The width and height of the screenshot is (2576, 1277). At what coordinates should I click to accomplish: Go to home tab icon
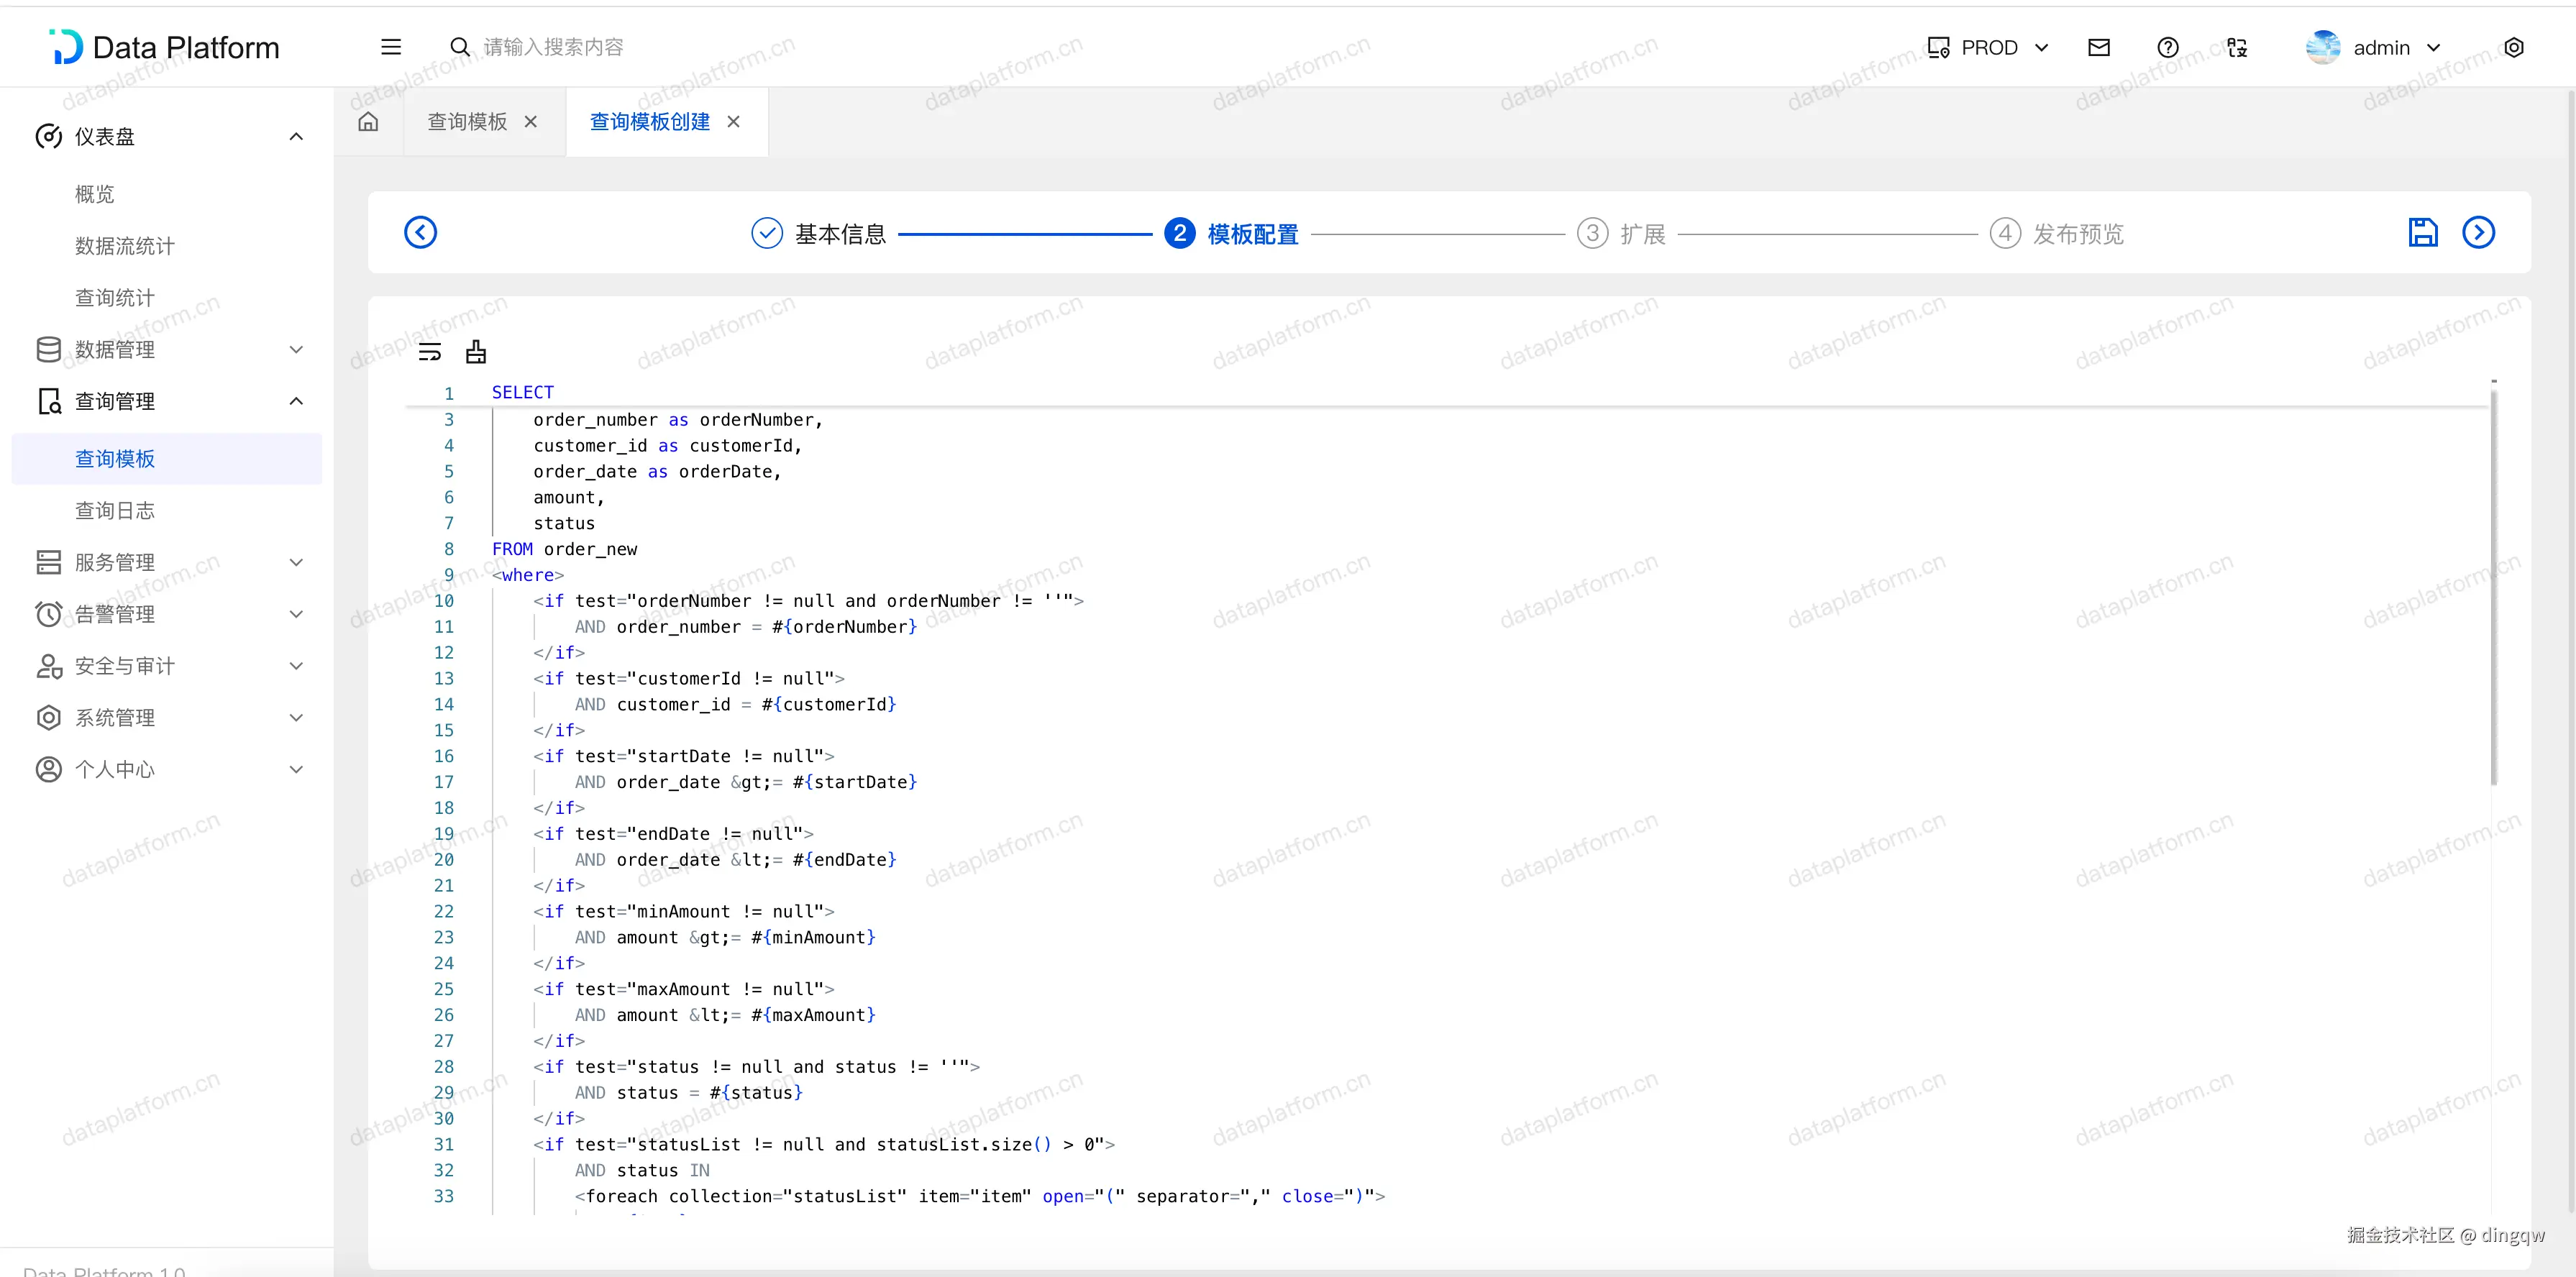point(368,122)
